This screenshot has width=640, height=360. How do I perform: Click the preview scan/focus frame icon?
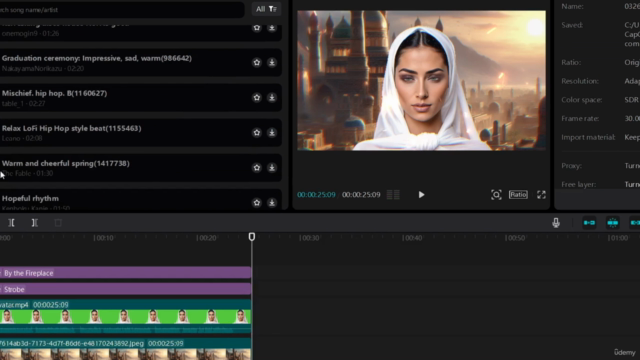pyautogui.click(x=496, y=195)
